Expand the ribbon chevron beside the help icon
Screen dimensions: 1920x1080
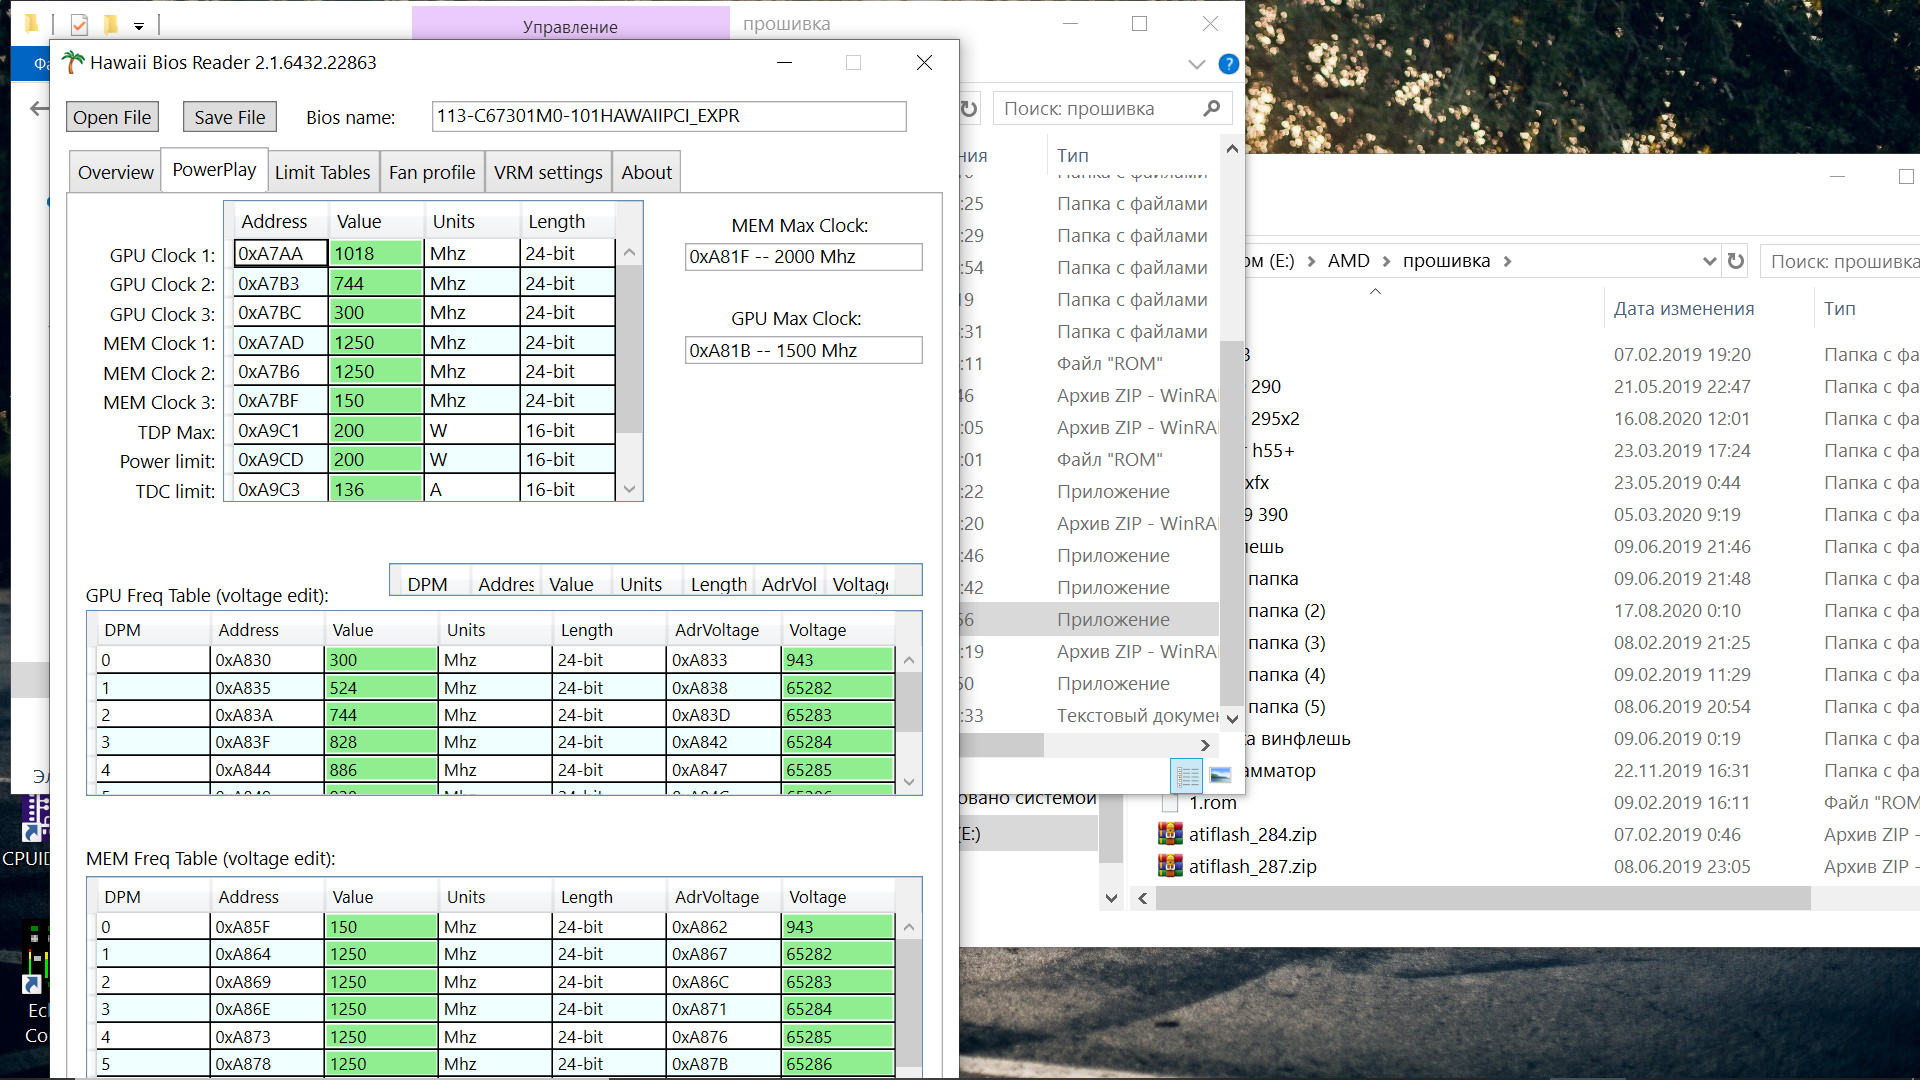click(x=1197, y=64)
